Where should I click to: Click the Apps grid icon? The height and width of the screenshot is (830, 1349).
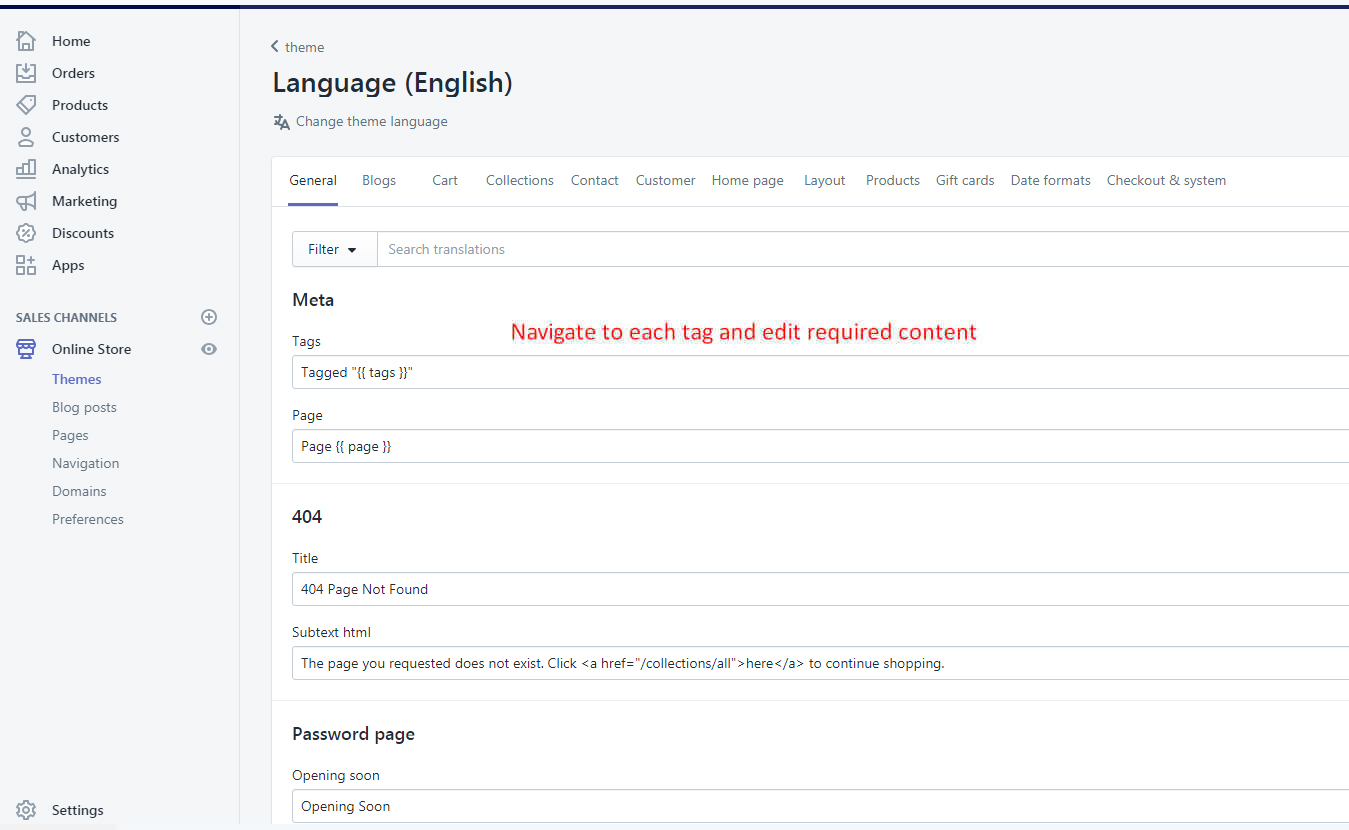[26, 265]
